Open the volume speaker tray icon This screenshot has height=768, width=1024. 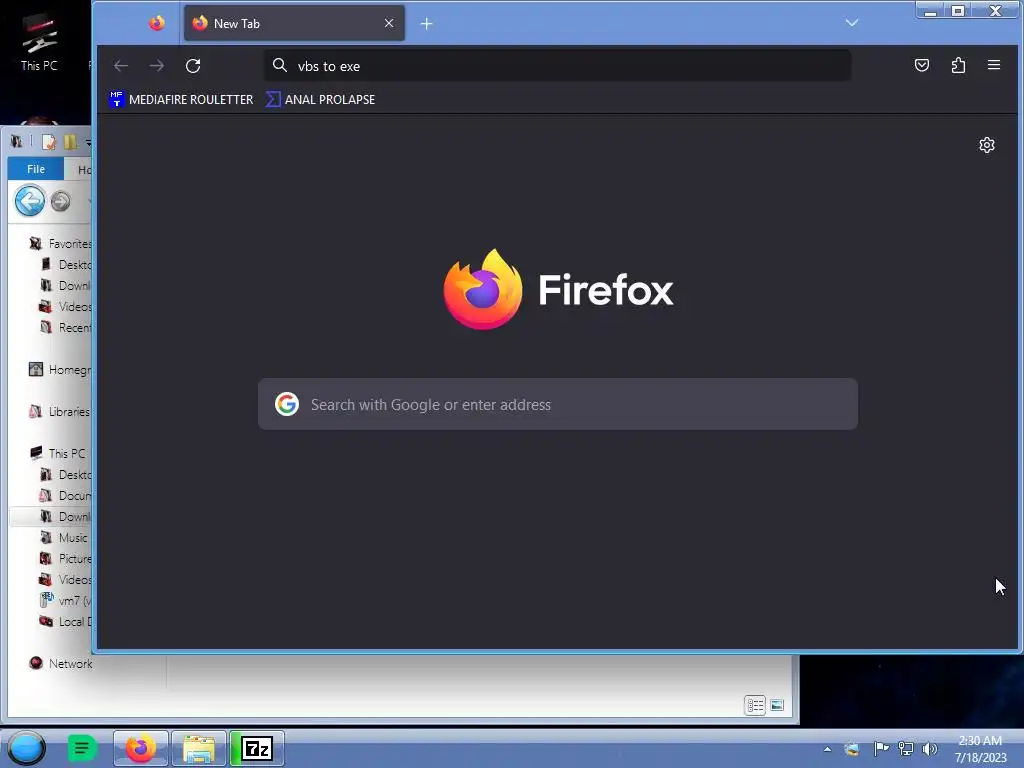(929, 748)
